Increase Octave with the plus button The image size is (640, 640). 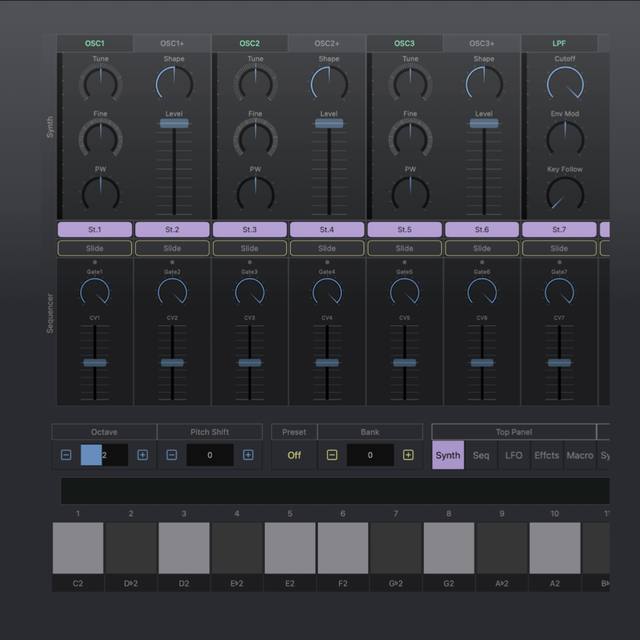point(142,455)
